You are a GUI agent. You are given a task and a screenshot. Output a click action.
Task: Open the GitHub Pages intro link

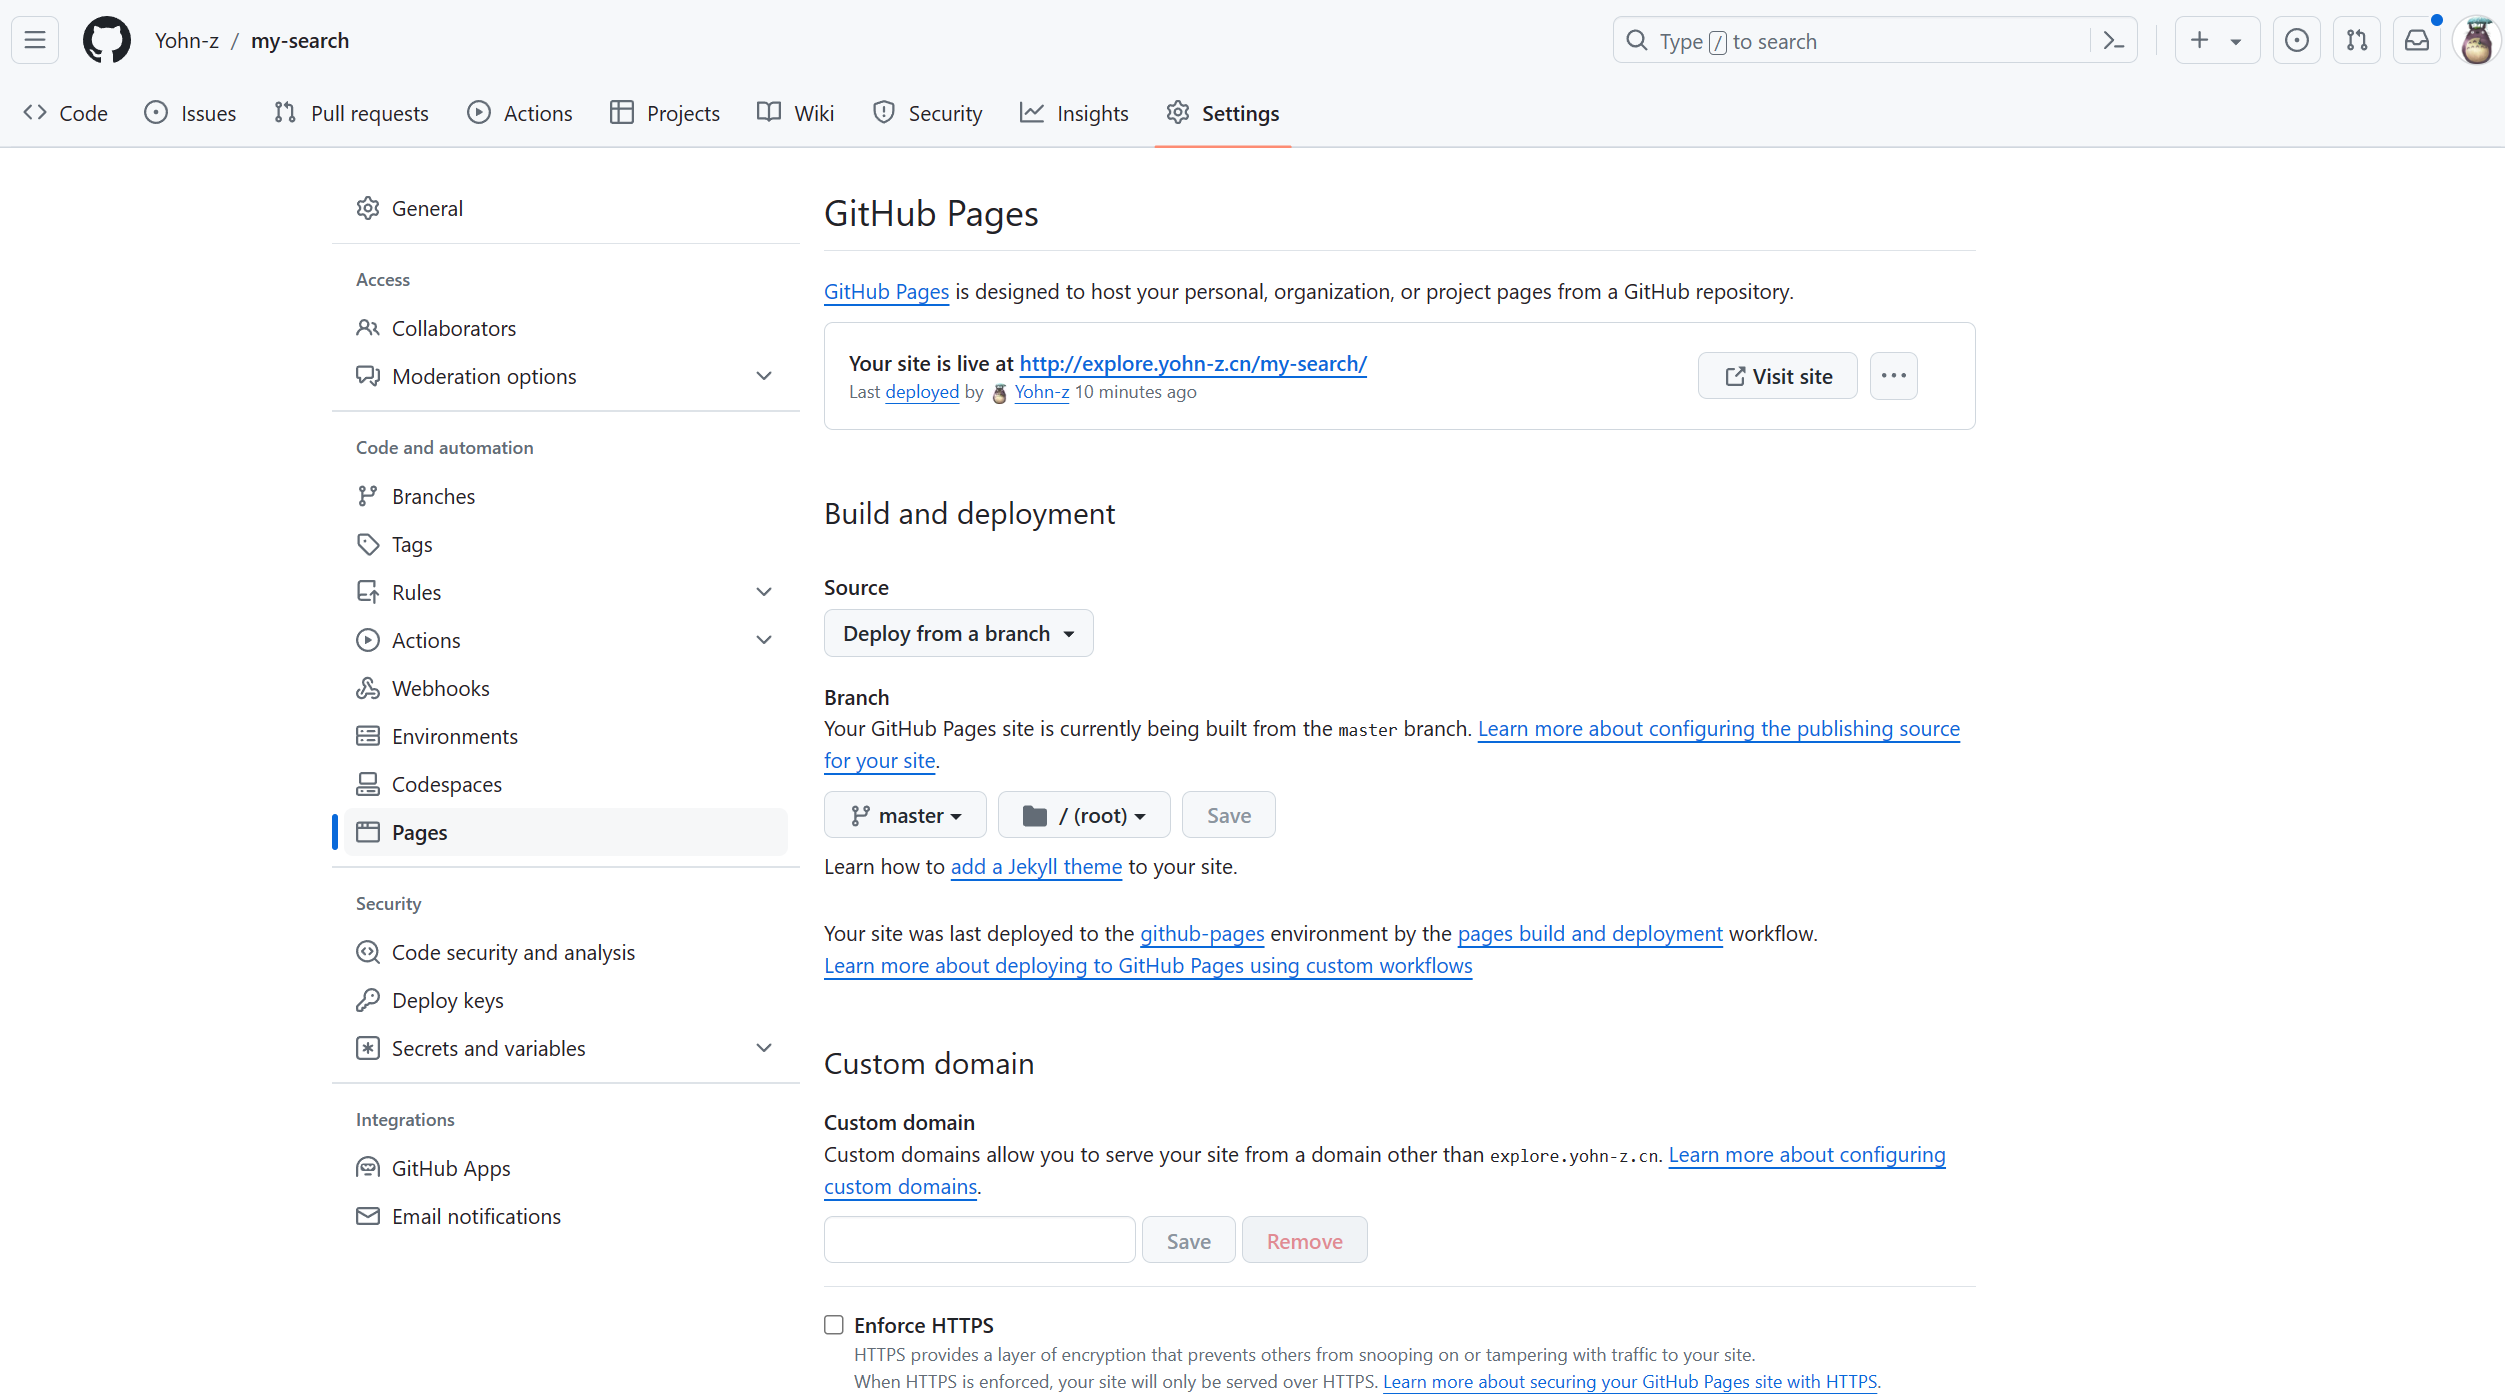tap(886, 292)
